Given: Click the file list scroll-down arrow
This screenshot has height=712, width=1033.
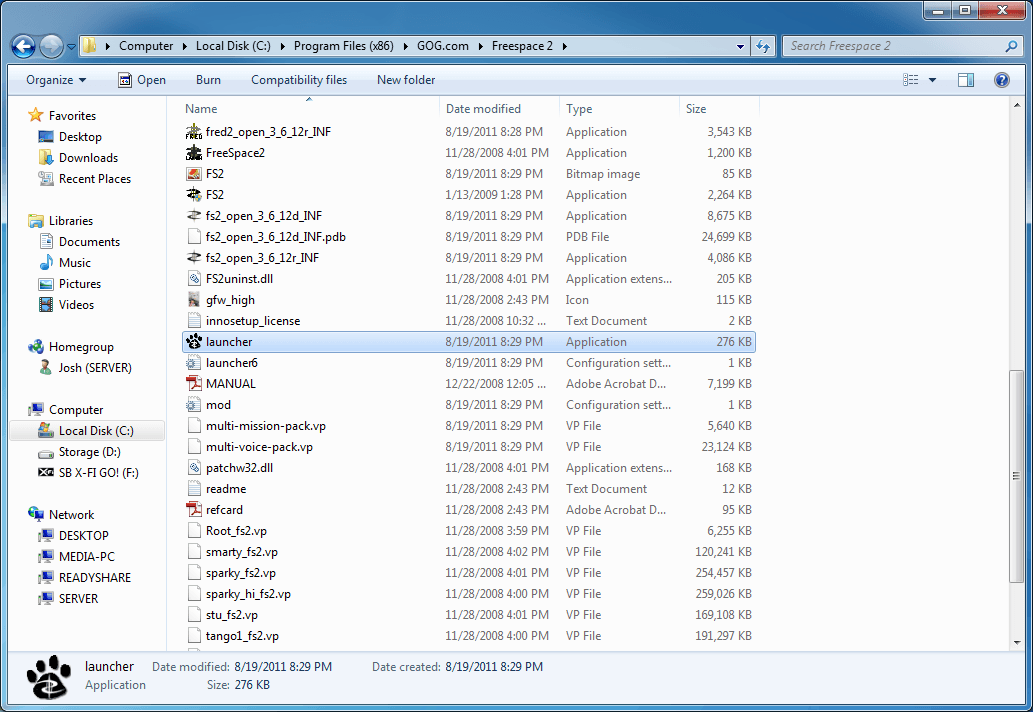Looking at the screenshot, I should pos(1017,642).
